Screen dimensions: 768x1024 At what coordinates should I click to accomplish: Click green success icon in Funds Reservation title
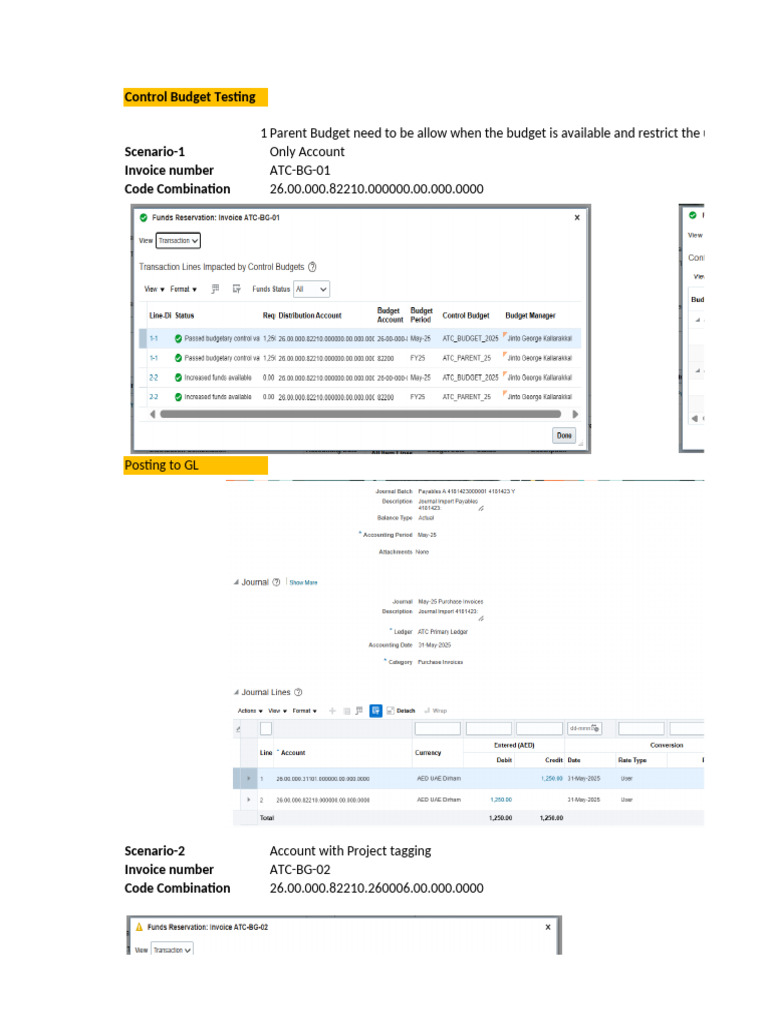coord(144,218)
